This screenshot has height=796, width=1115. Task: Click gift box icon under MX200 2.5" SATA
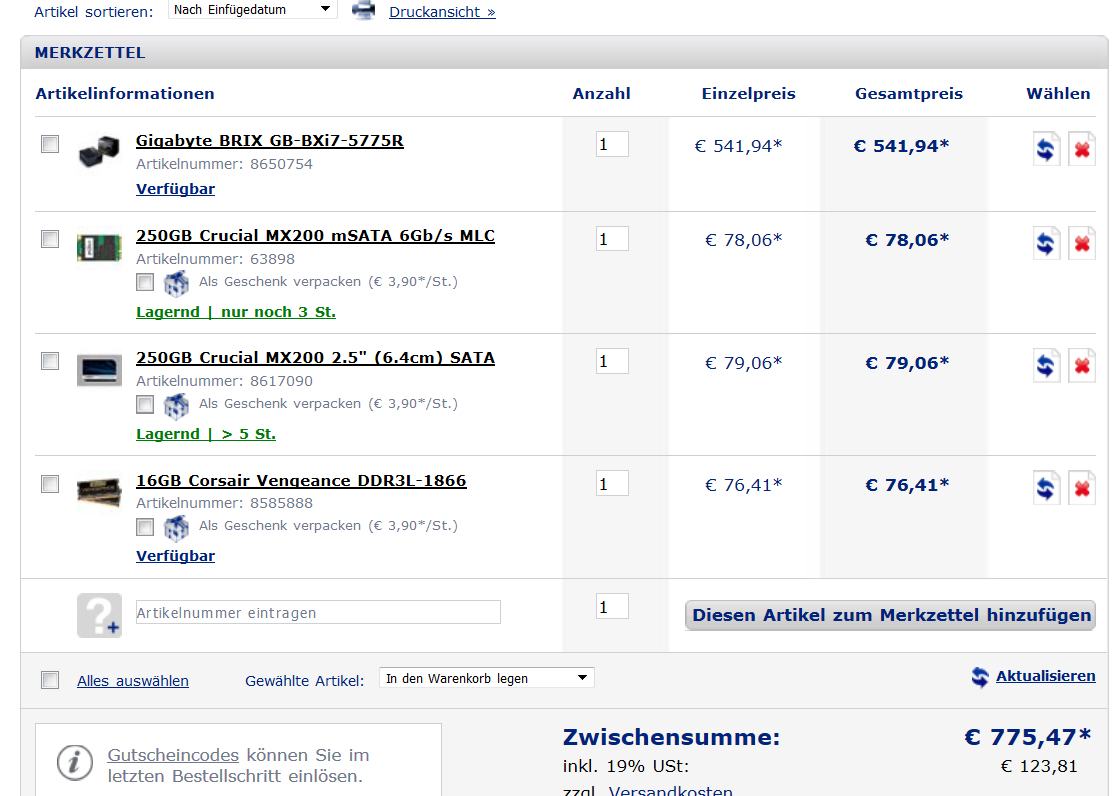point(176,405)
